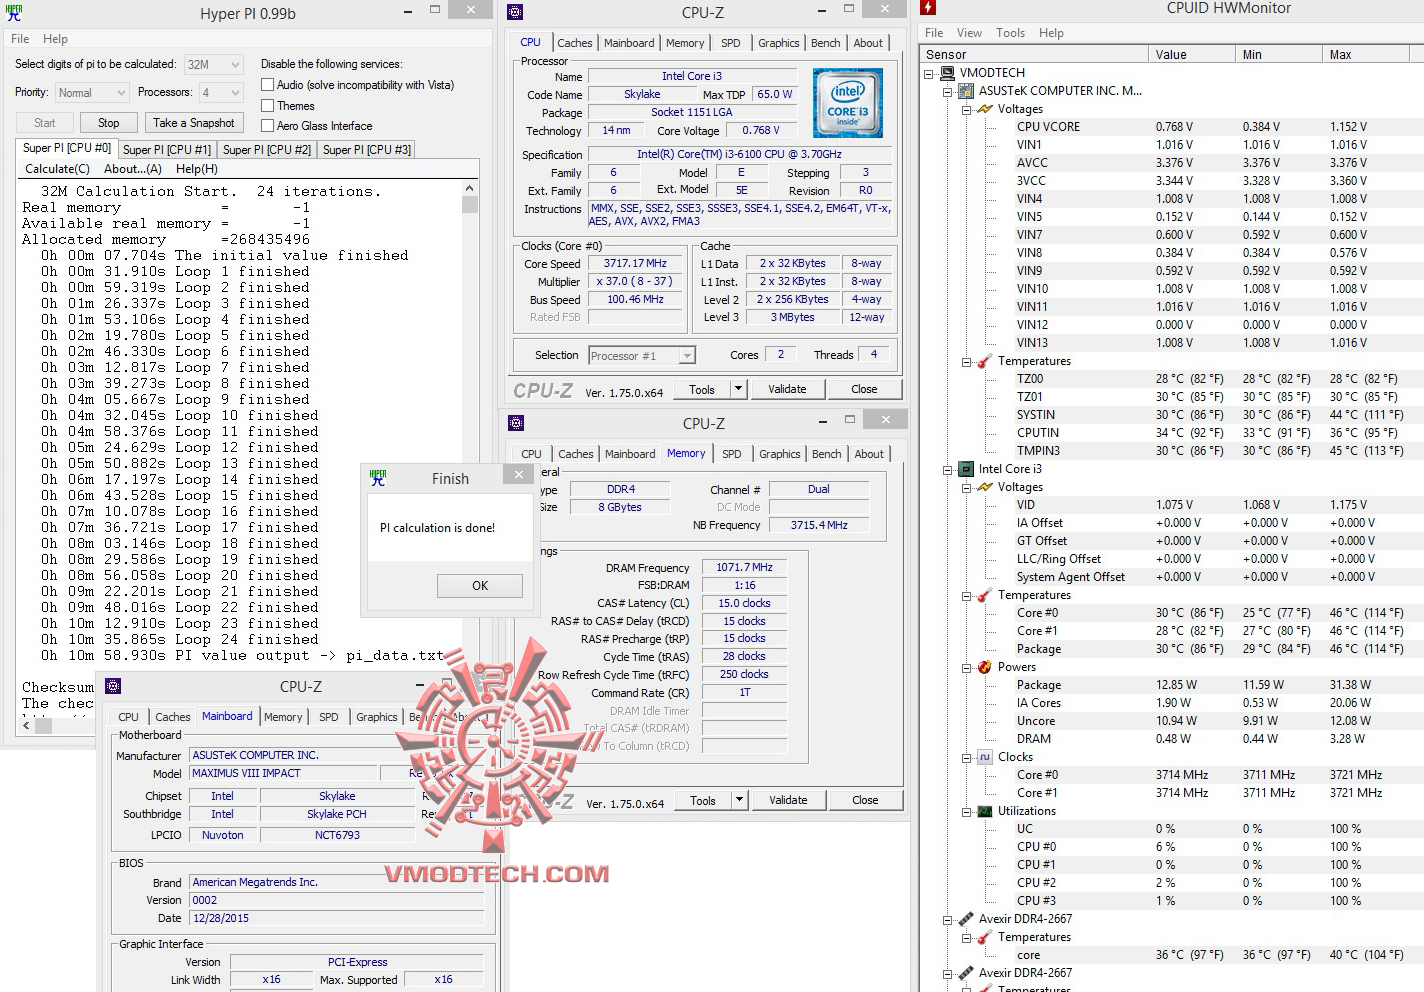This screenshot has height=992, width=1424.
Task: Click Validate in top CPU-Z window
Action: tap(787, 389)
